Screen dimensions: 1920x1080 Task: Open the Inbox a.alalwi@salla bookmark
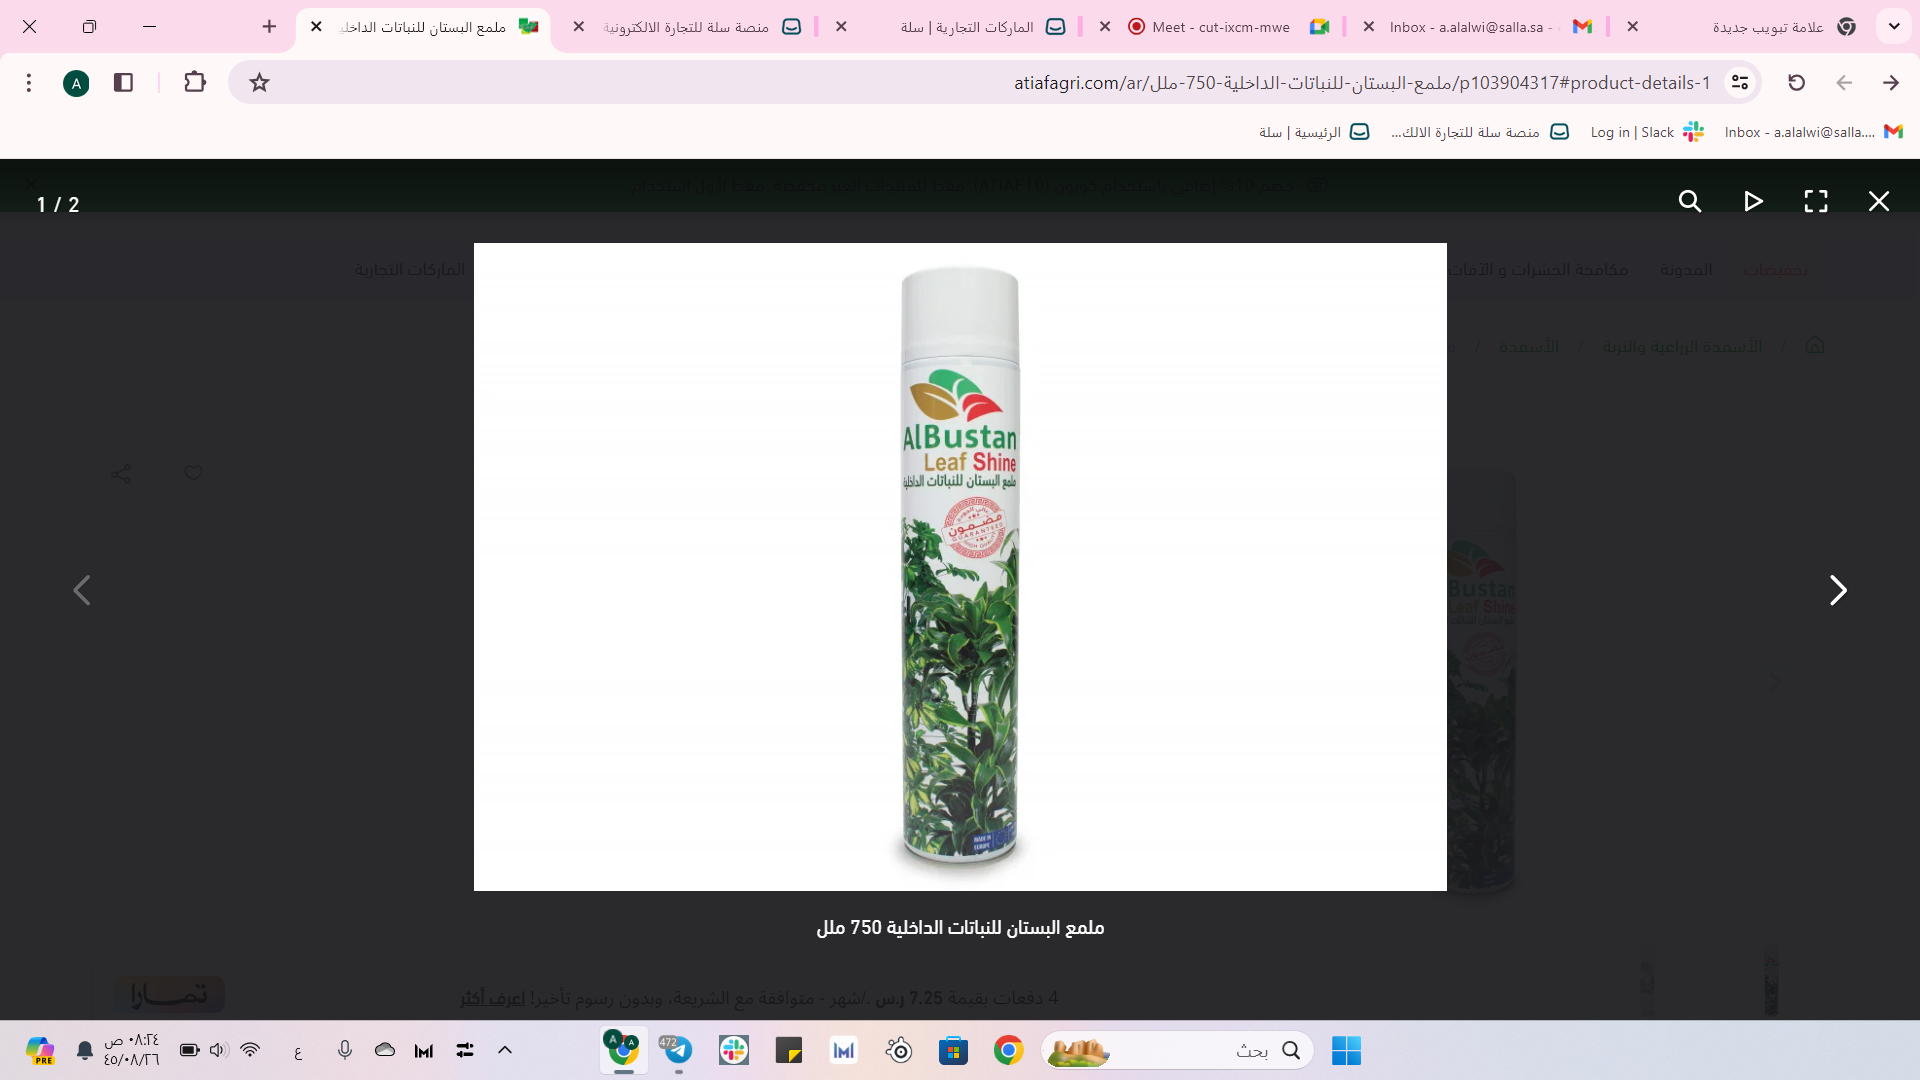pos(1813,132)
